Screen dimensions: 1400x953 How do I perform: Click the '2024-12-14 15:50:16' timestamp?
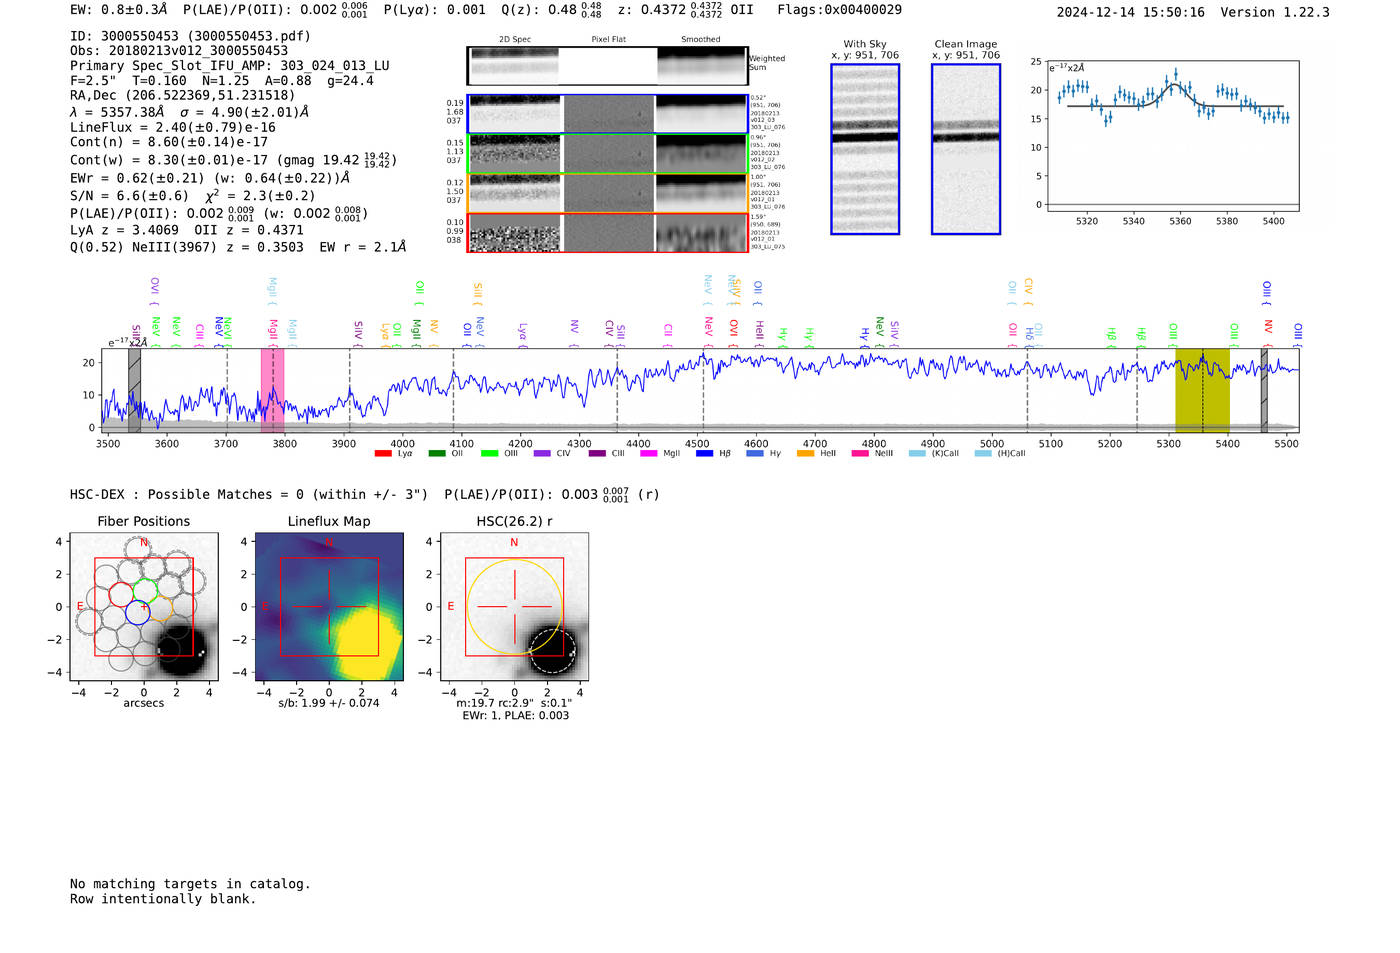coord(1131,12)
